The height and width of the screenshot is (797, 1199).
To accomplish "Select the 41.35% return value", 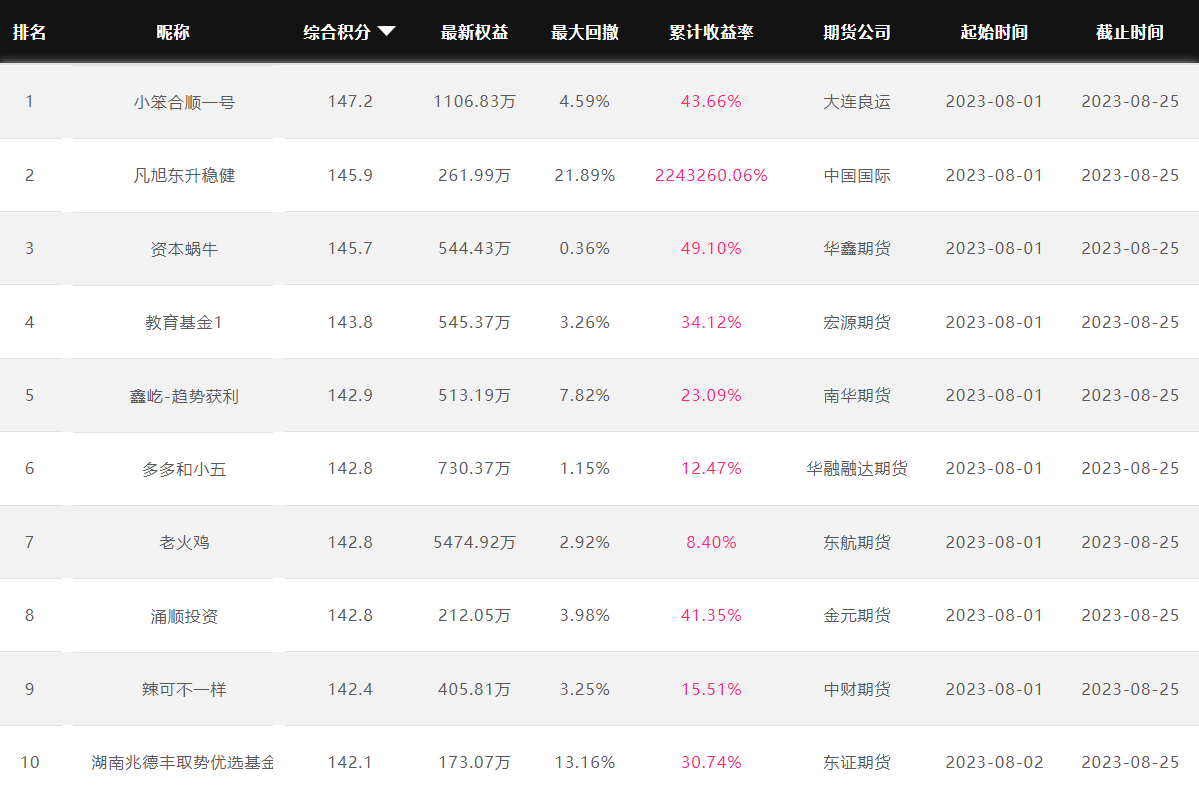I will coord(711,616).
